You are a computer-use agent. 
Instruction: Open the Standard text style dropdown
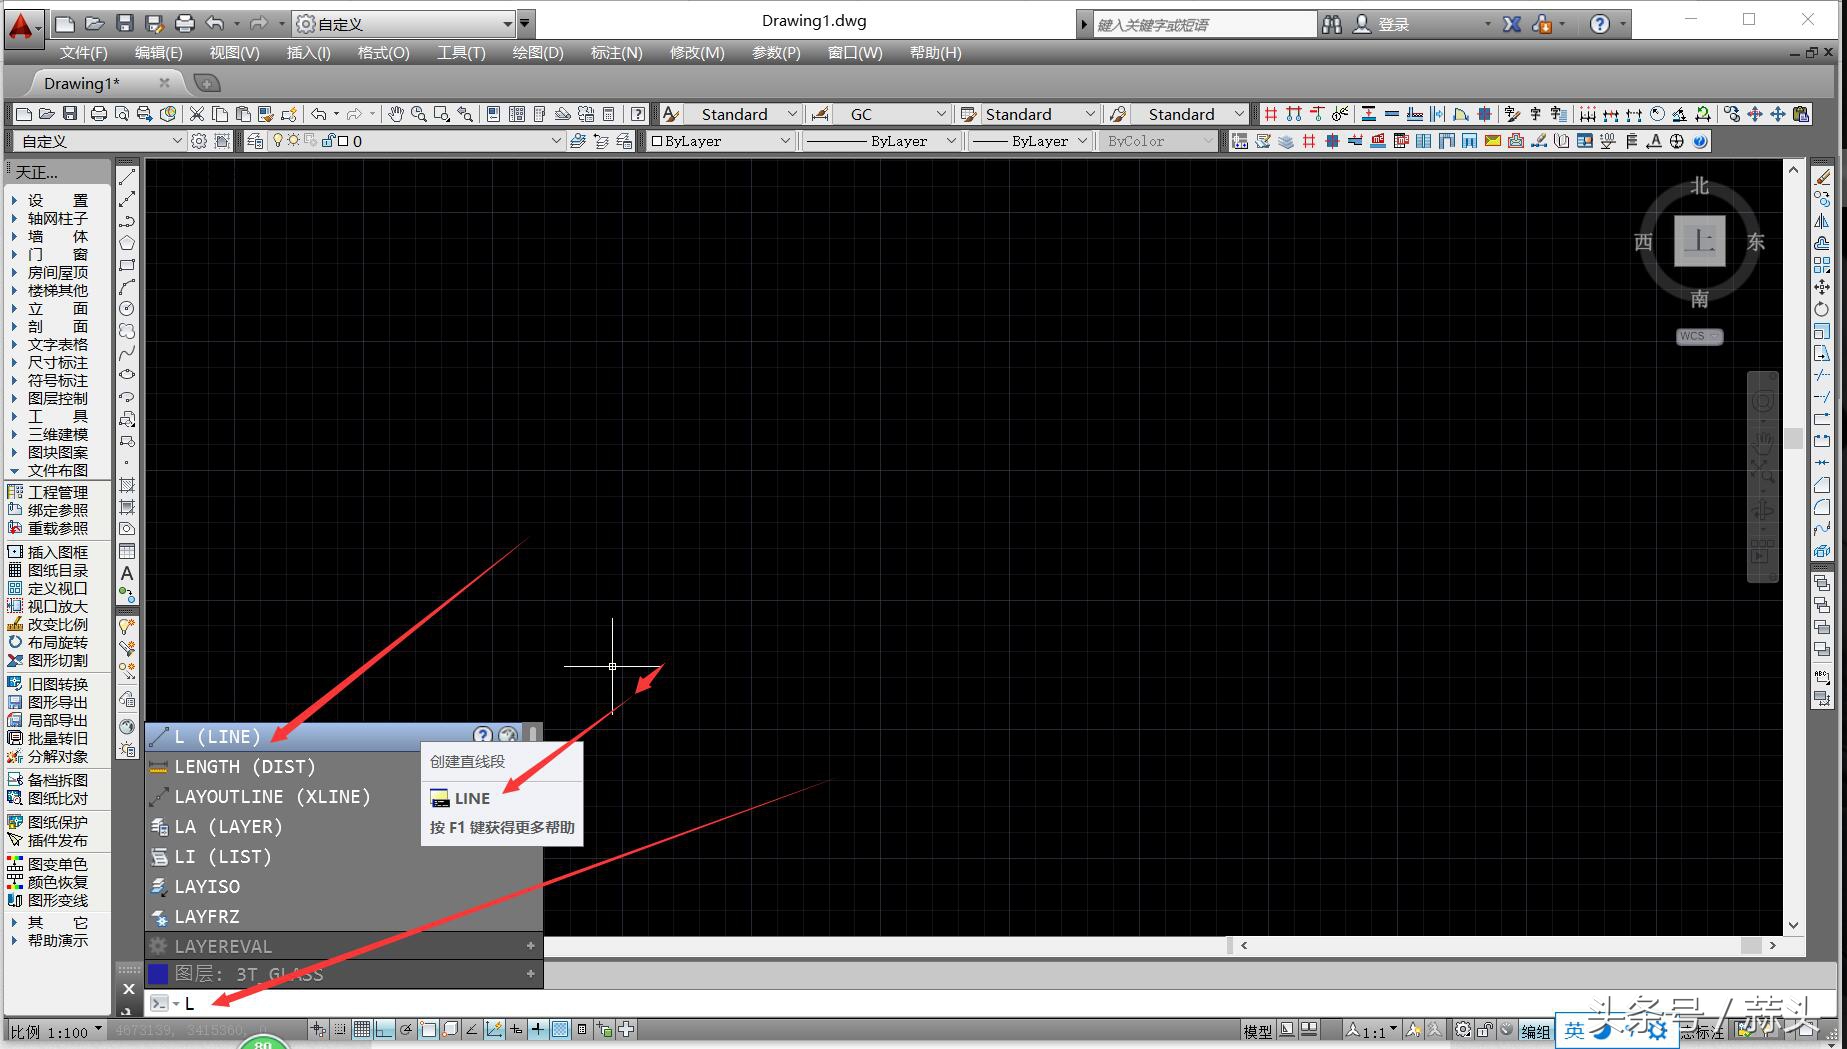742,114
